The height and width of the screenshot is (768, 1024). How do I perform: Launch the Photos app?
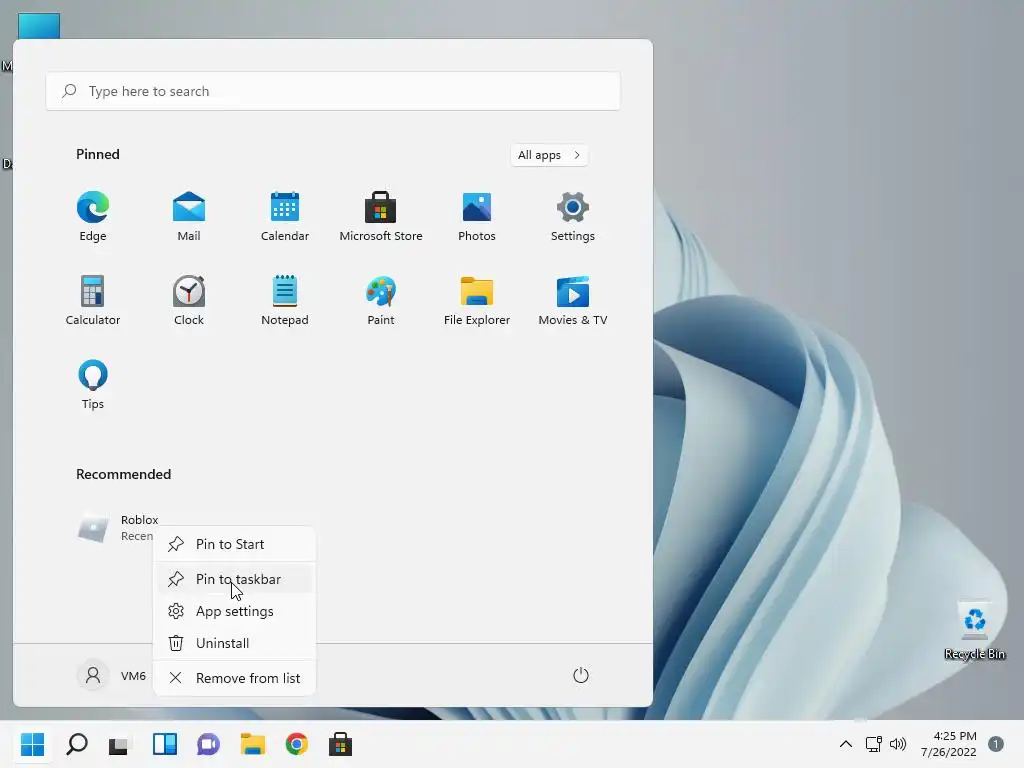pyautogui.click(x=477, y=217)
